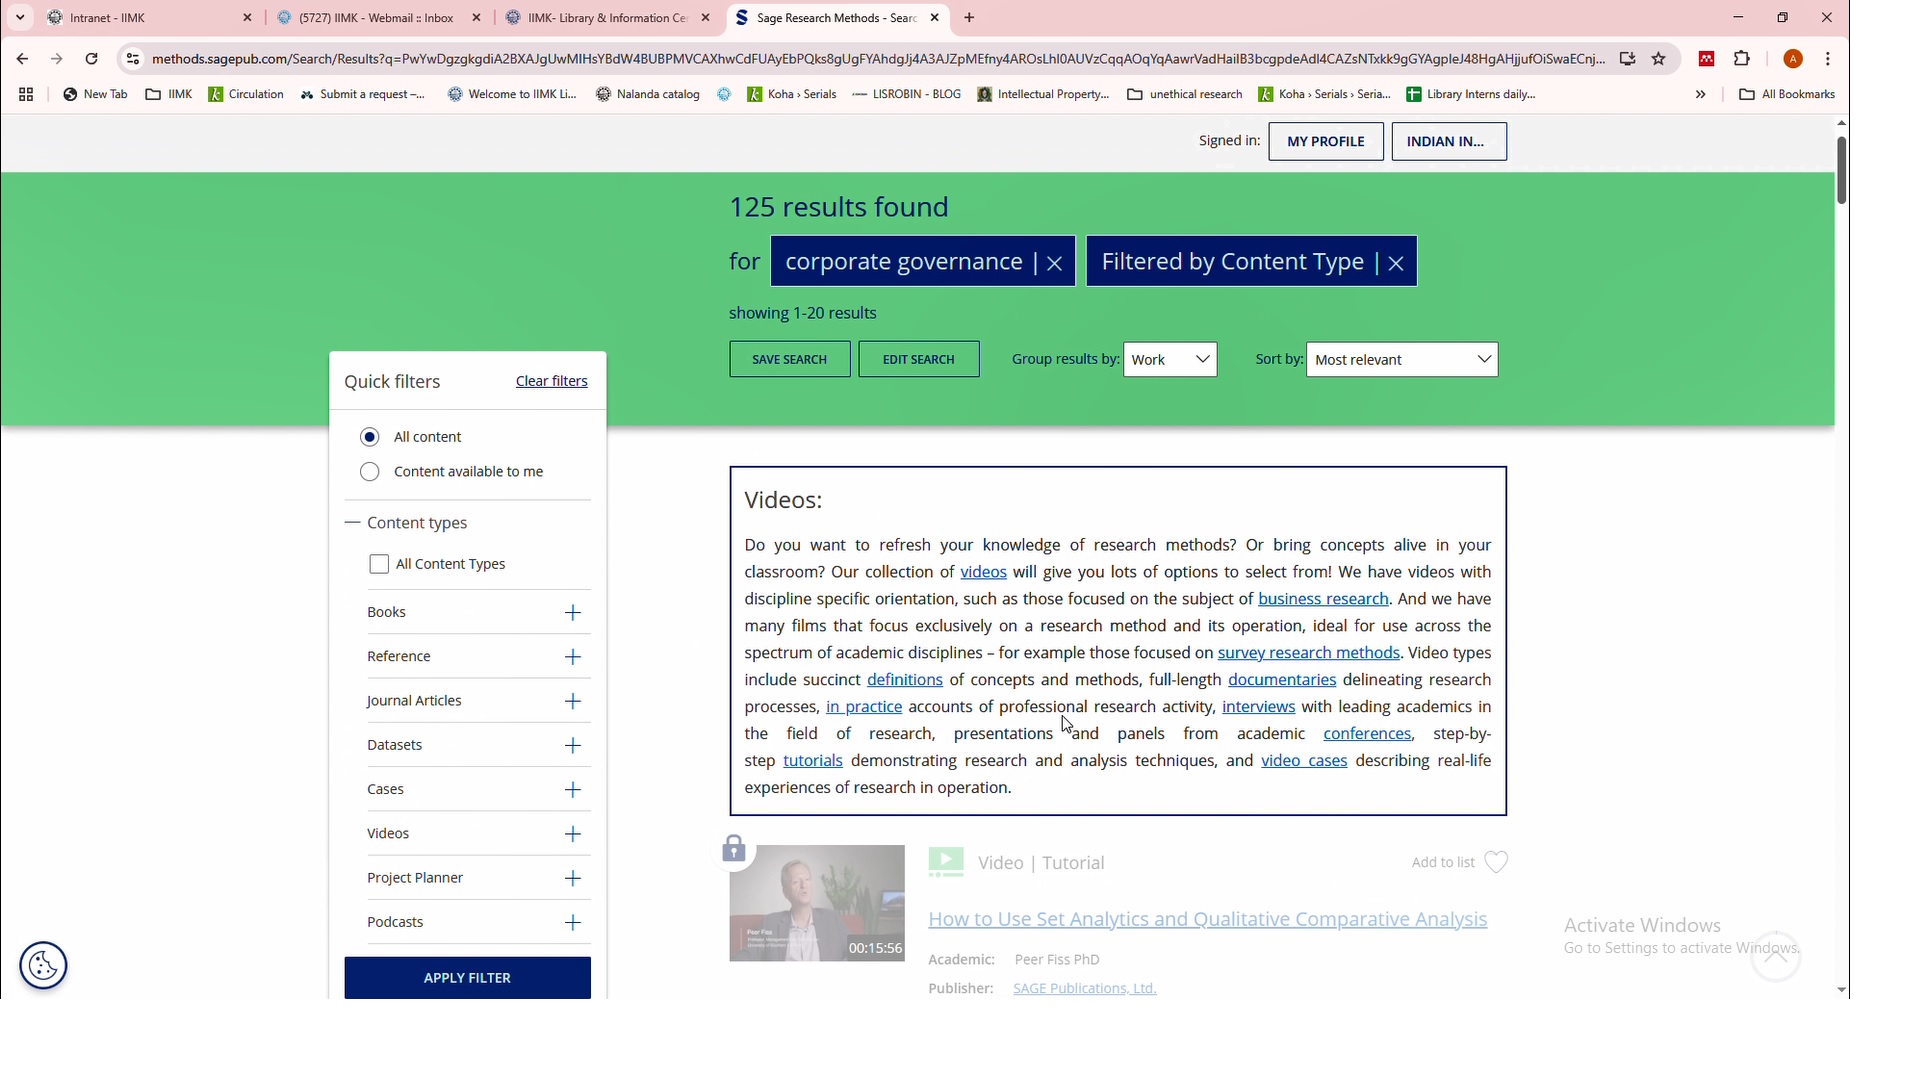Screen dimensions: 1918x1092
Task: Select the All content radio button
Action: click(x=370, y=437)
